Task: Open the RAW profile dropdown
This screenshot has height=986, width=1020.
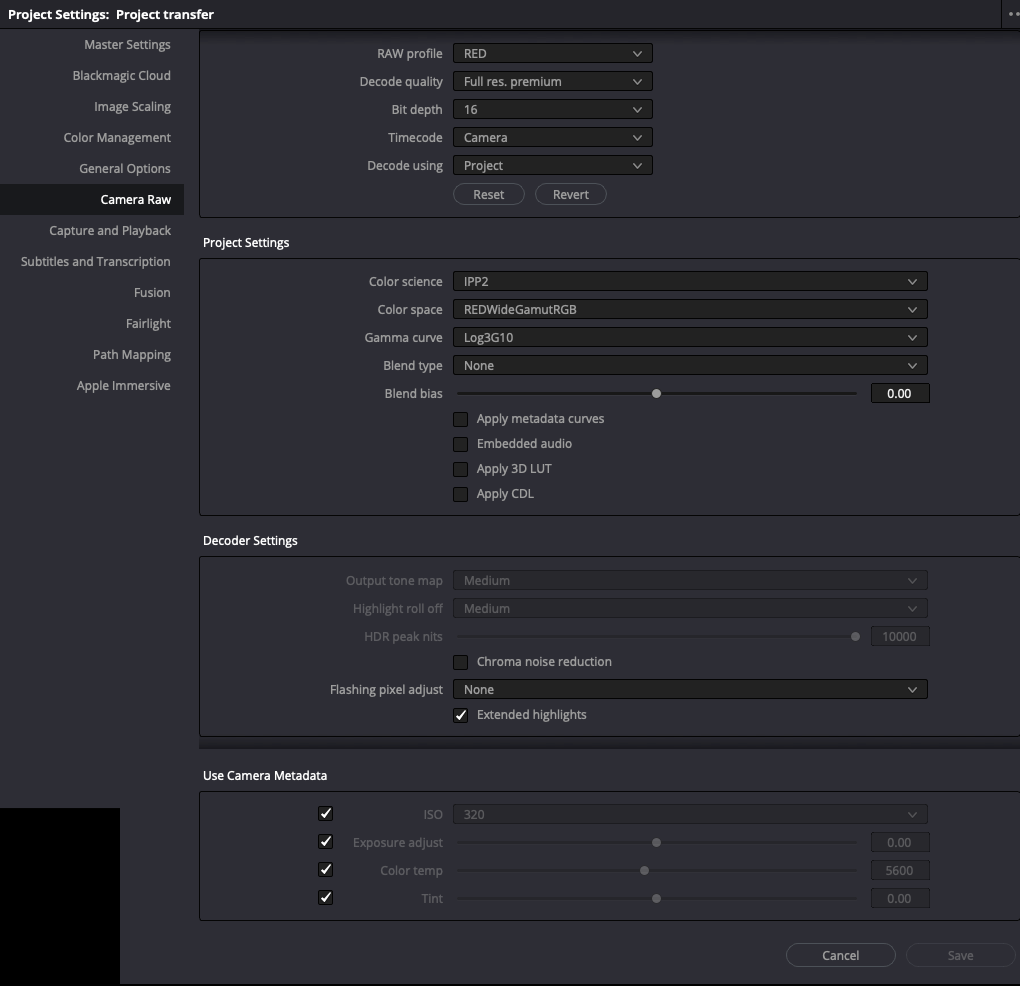Action: point(552,54)
